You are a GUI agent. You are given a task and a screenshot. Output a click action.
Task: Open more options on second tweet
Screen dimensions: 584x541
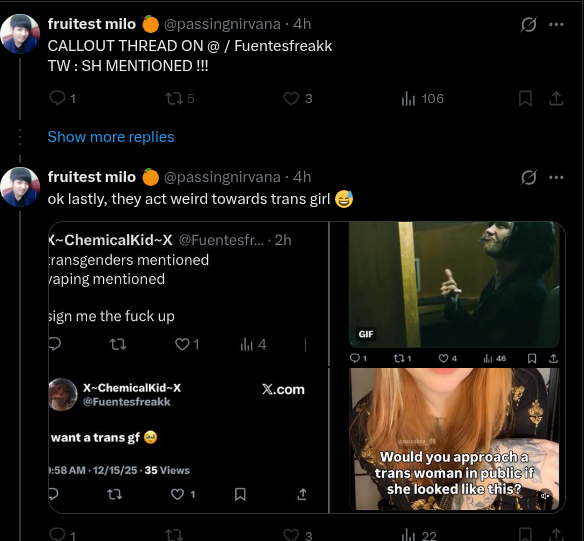tap(556, 178)
